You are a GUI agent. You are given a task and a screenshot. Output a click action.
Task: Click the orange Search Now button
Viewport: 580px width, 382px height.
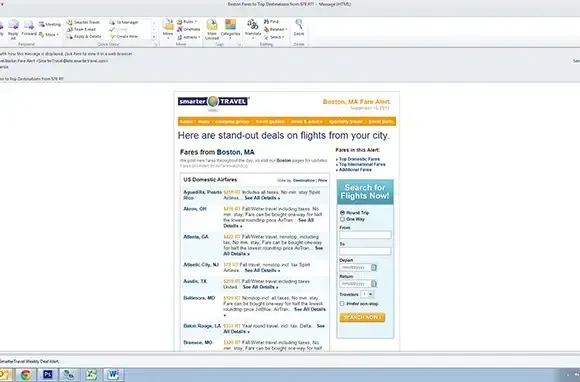click(x=362, y=317)
